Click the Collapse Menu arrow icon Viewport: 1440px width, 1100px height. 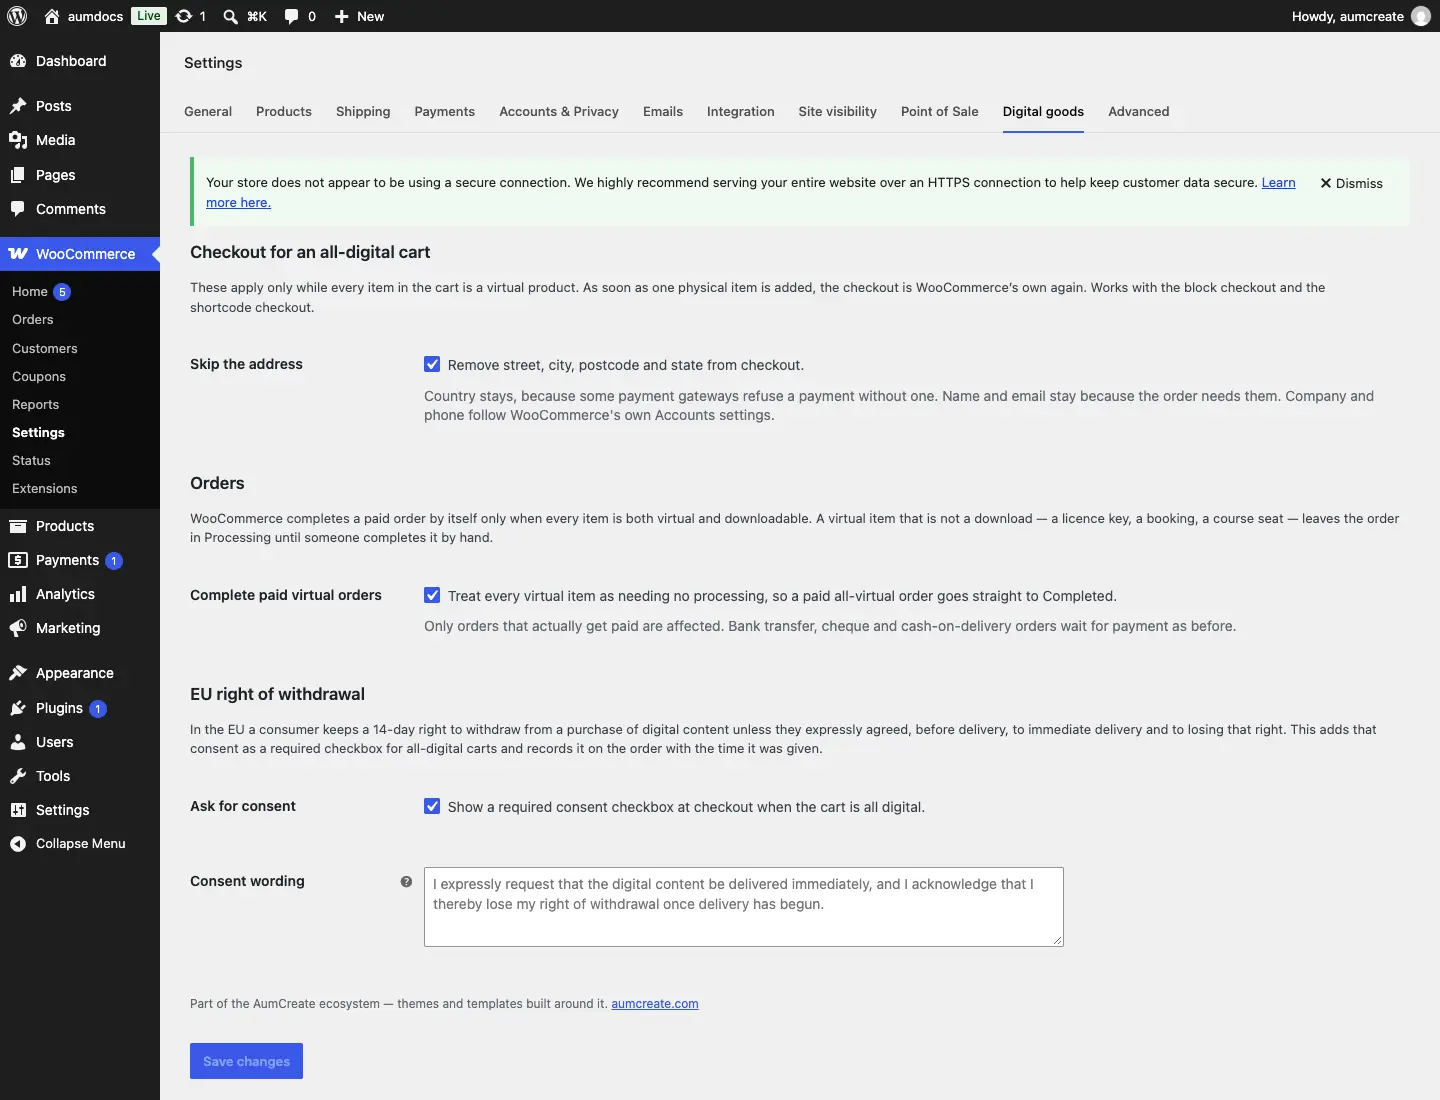coord(18,844)
